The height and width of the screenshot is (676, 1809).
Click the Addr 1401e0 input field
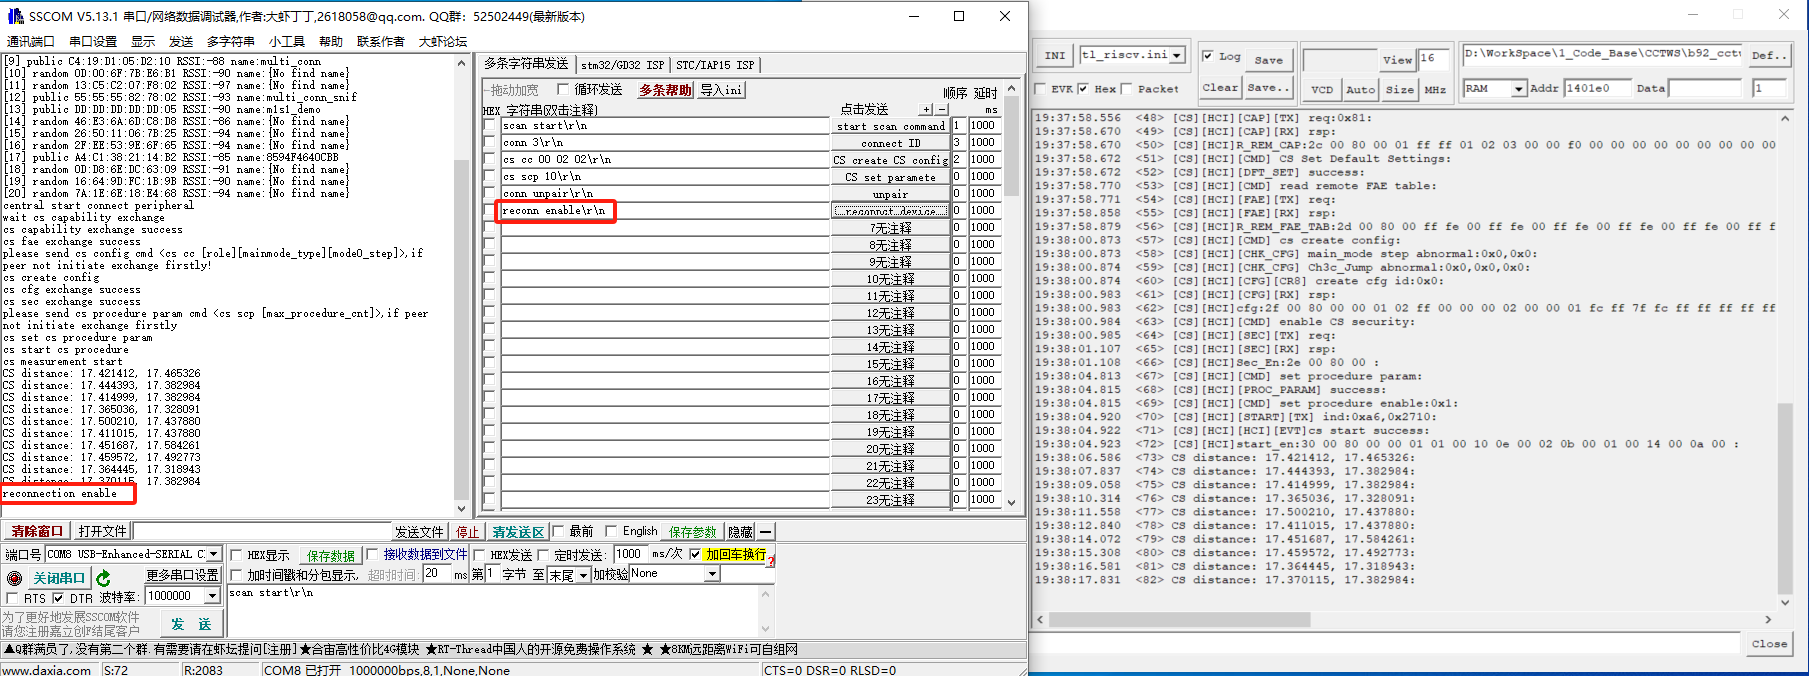[x=1597, y=89]
